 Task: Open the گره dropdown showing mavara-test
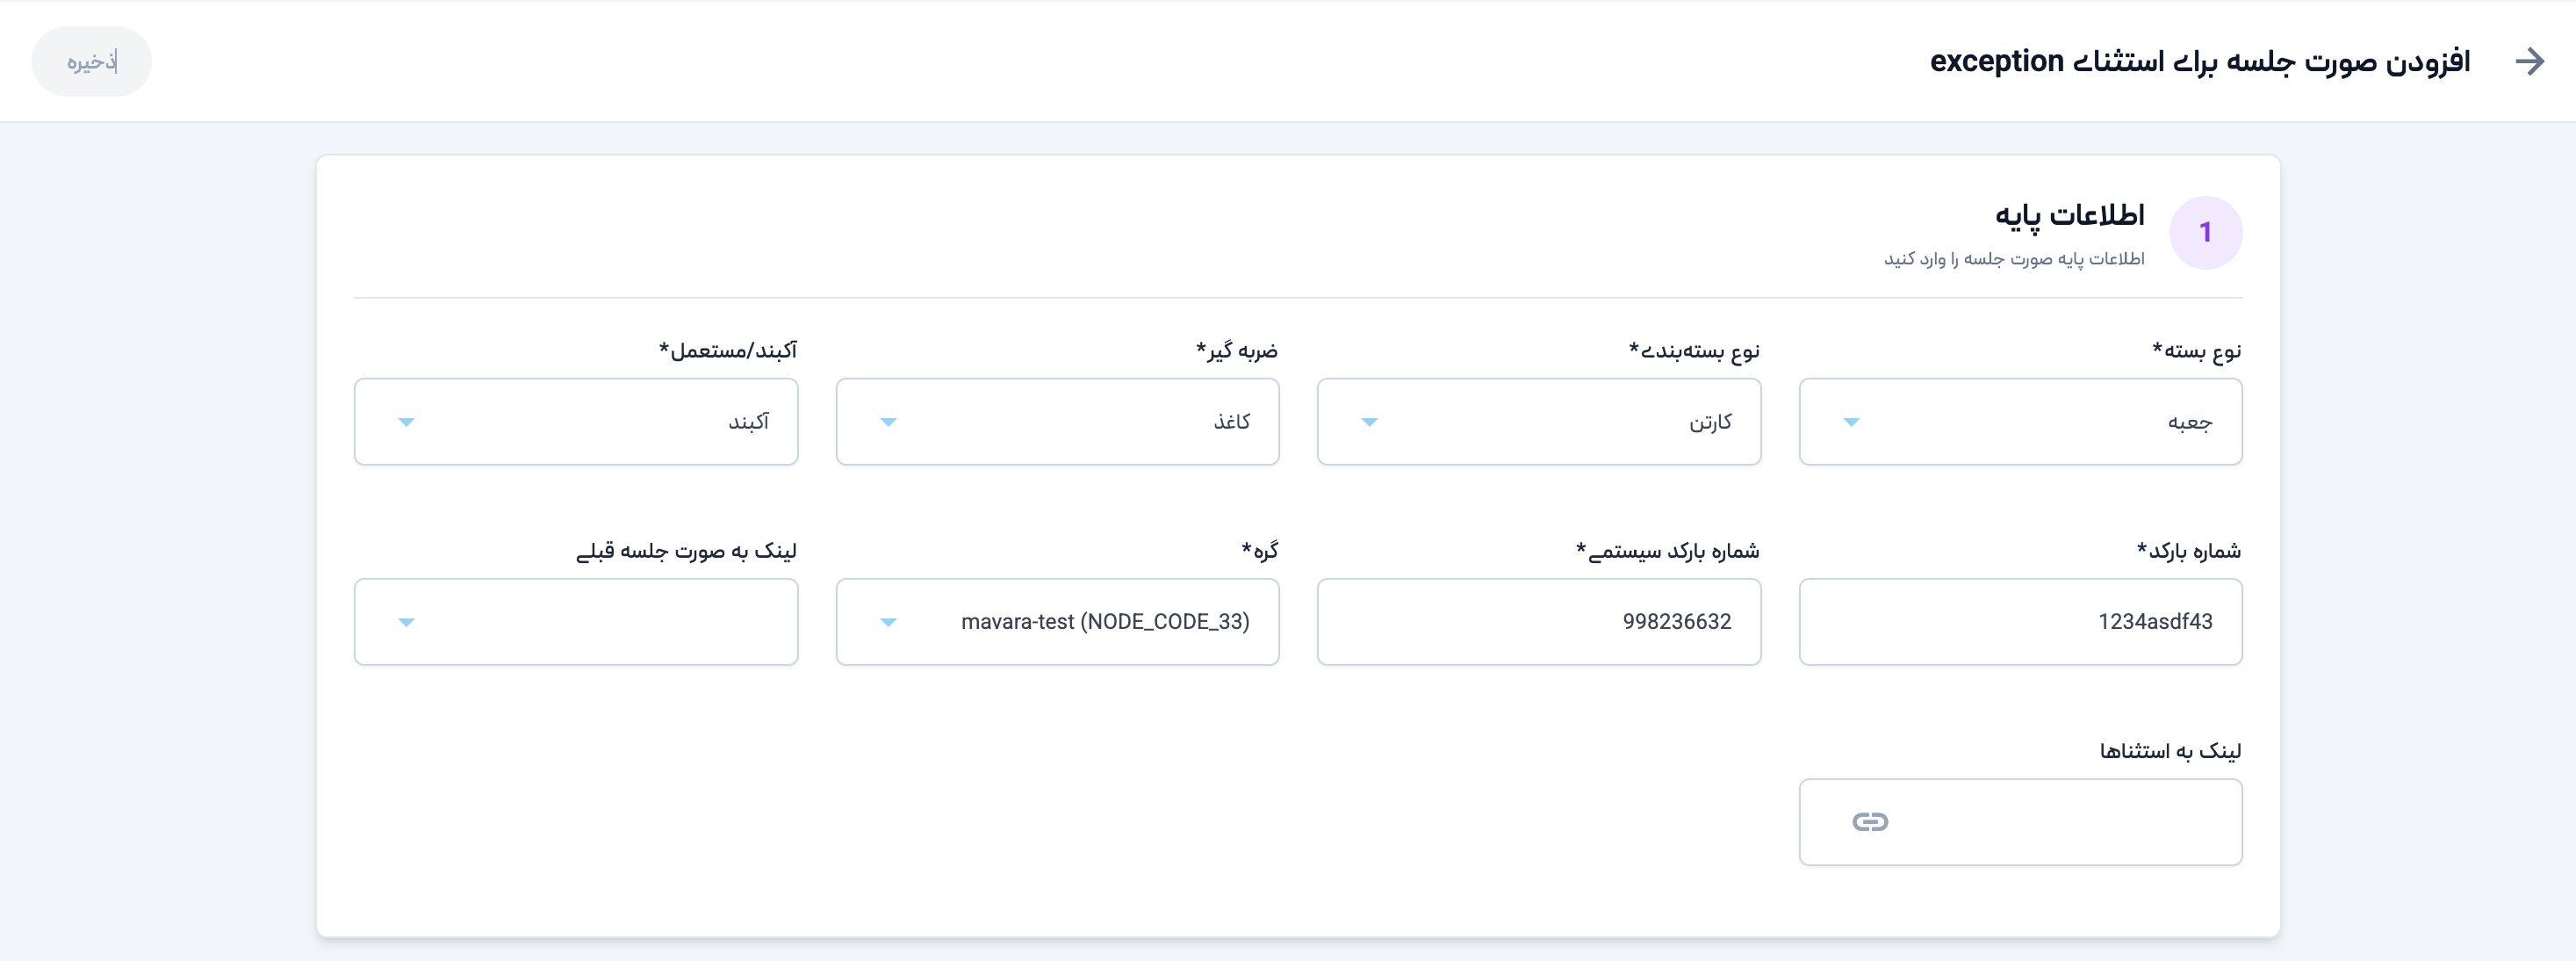pos(1057,622)
